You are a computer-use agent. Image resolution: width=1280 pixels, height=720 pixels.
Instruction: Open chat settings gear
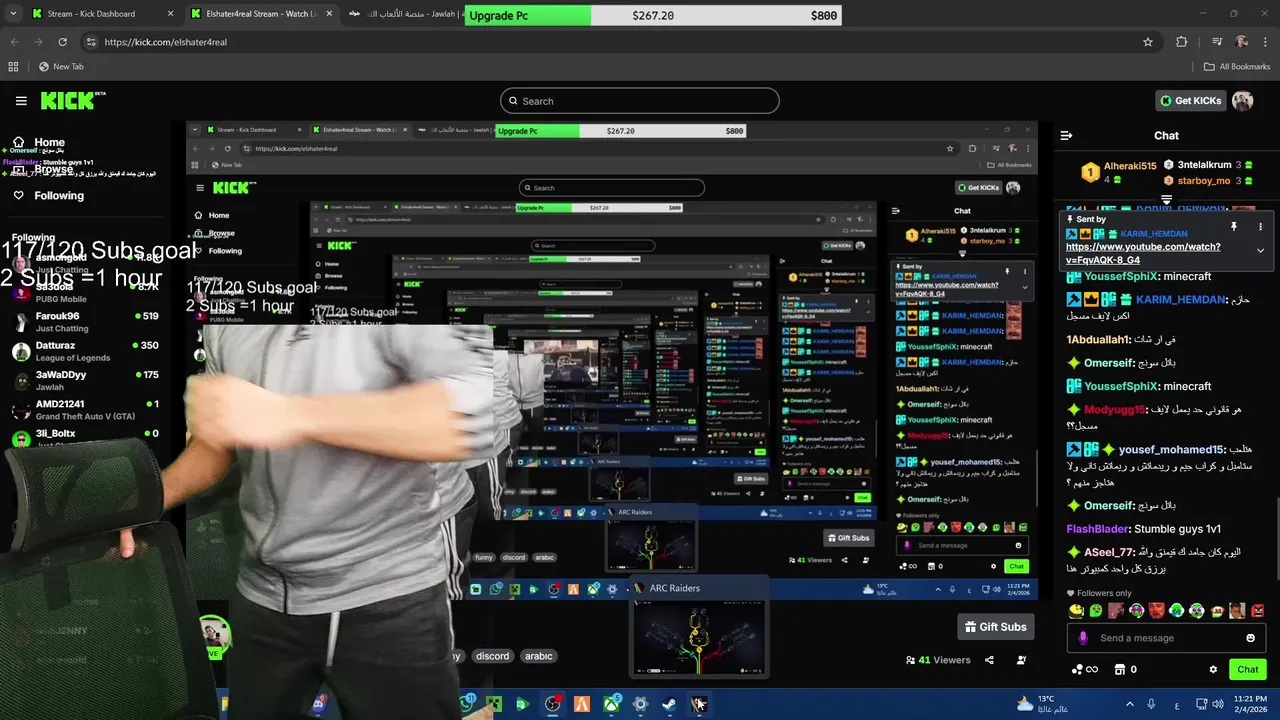[x=1213, y=669]
